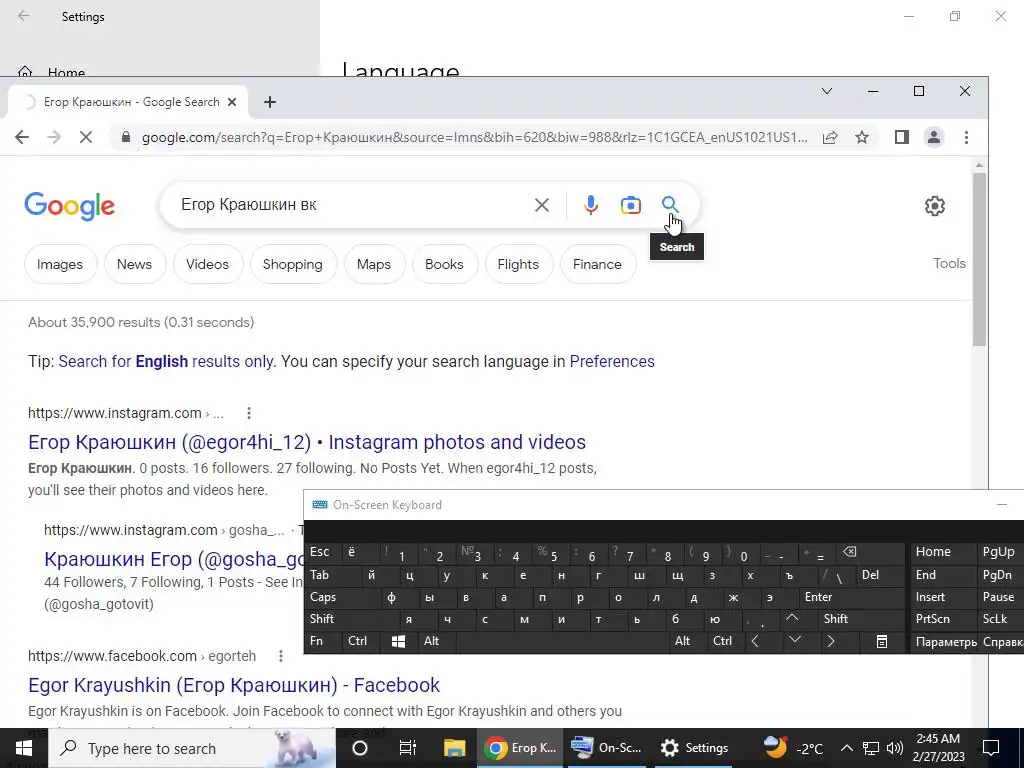Stop loading the page

(x=86, y=137)
